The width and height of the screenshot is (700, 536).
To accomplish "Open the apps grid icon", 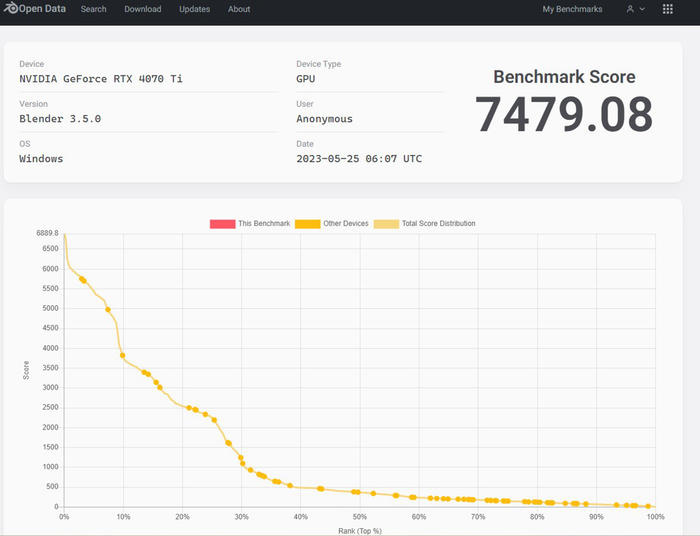I will click(668, 9).
